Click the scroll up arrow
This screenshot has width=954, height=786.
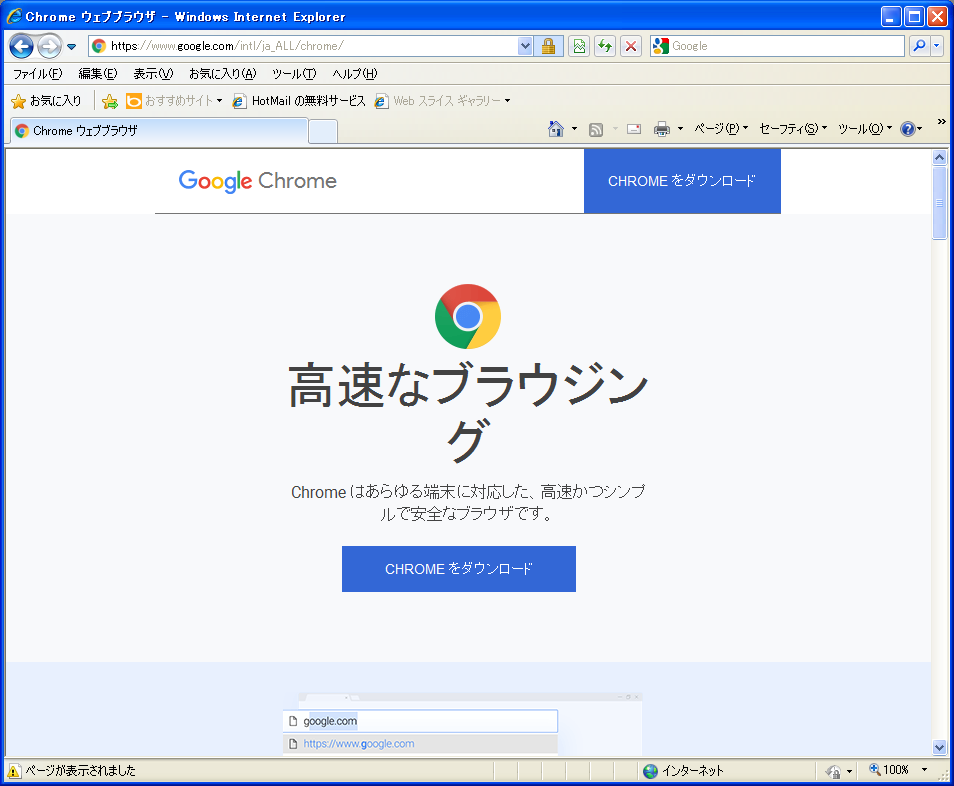939,158
